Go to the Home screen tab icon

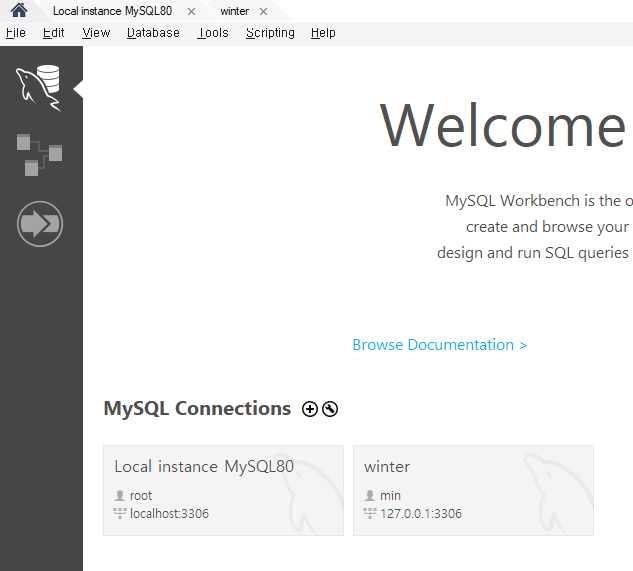point(19,10)
